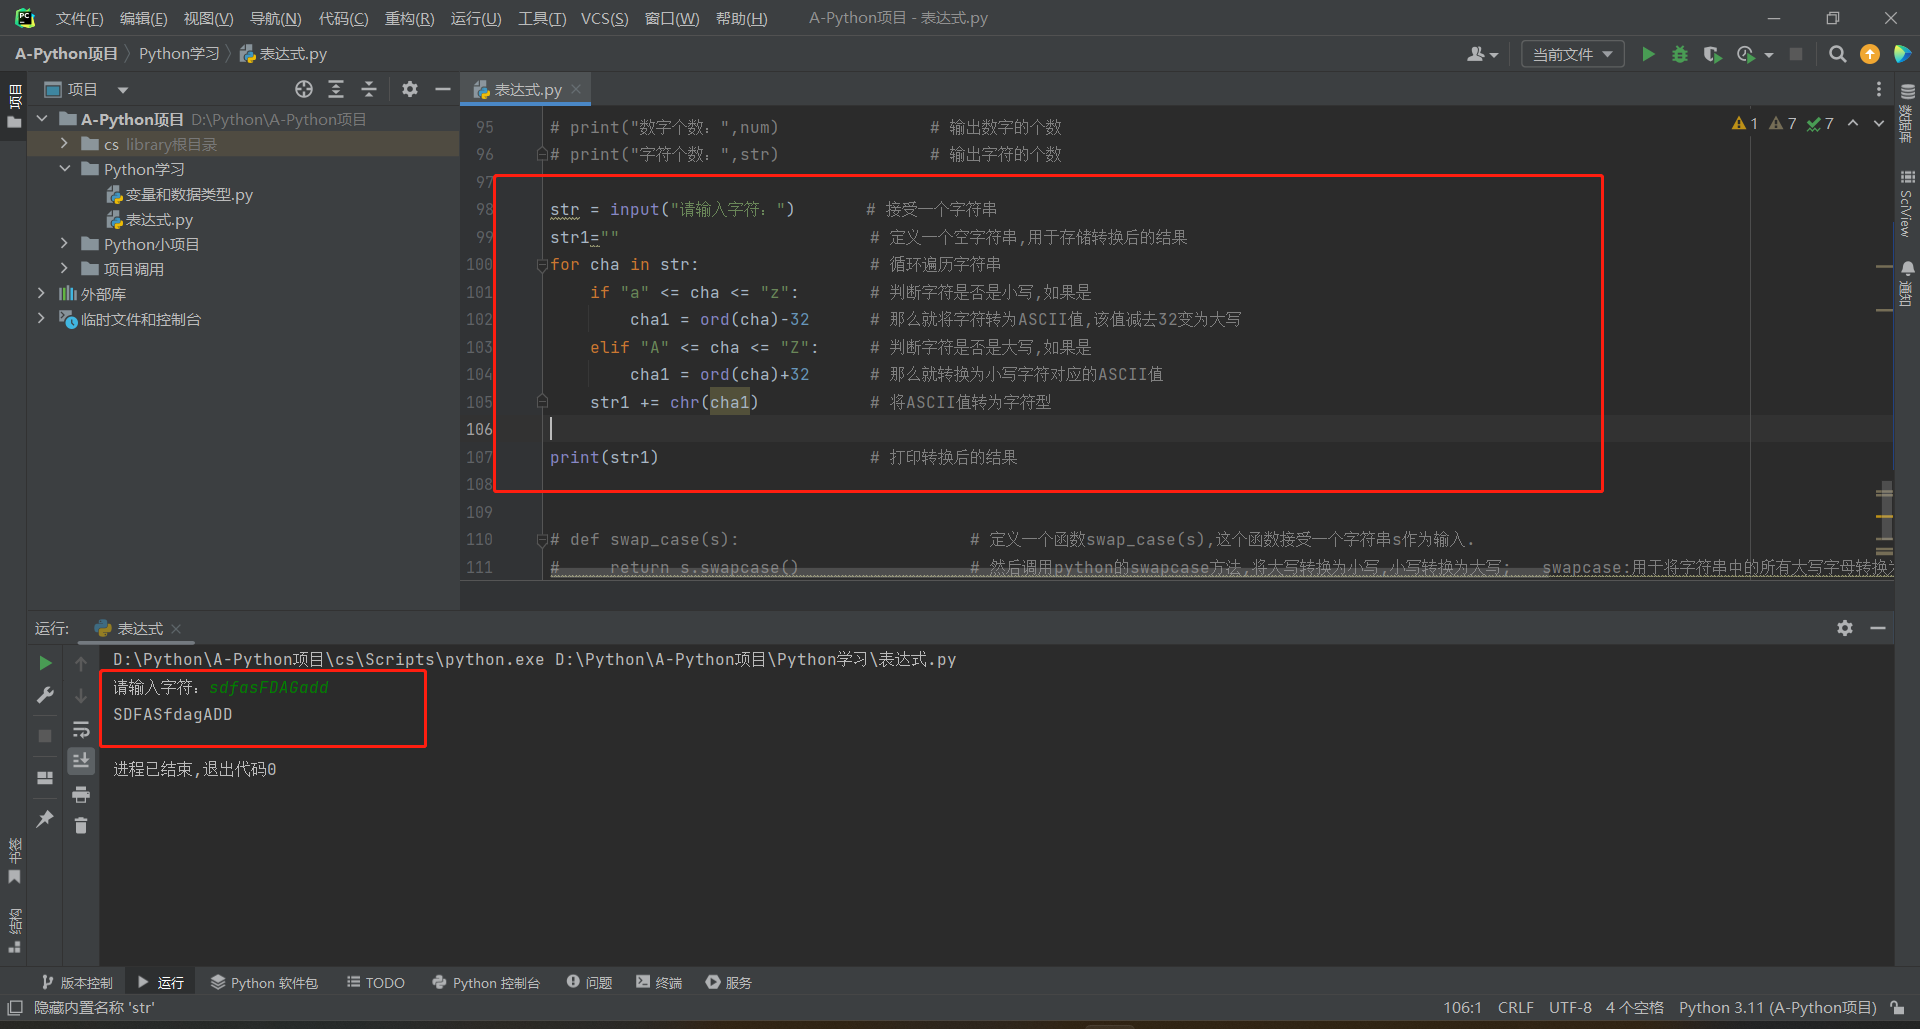Click the locate file target icon in project panel

[304, 90]
